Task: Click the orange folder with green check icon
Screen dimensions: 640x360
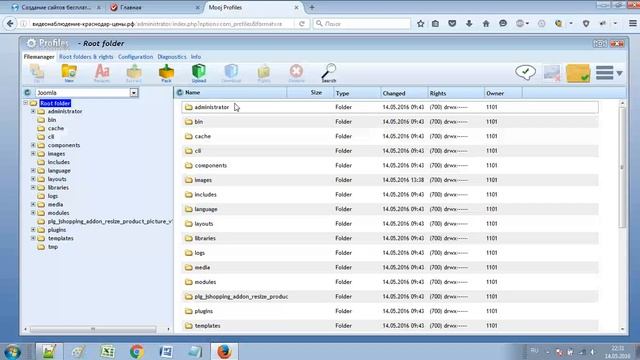Action: click(578, 73)
